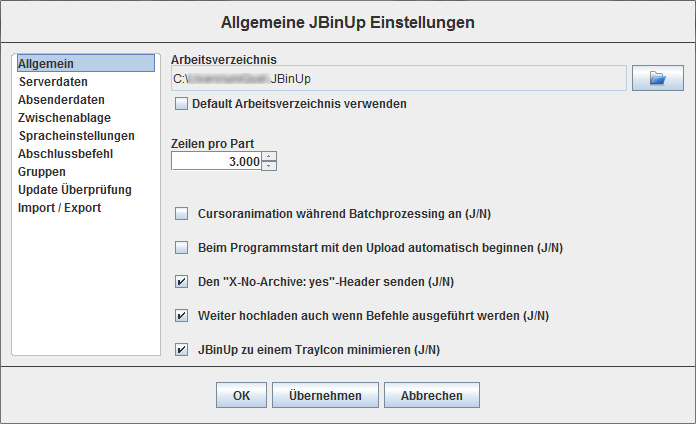
Task: Click the folder browse icon
Action: coord(657,78)
